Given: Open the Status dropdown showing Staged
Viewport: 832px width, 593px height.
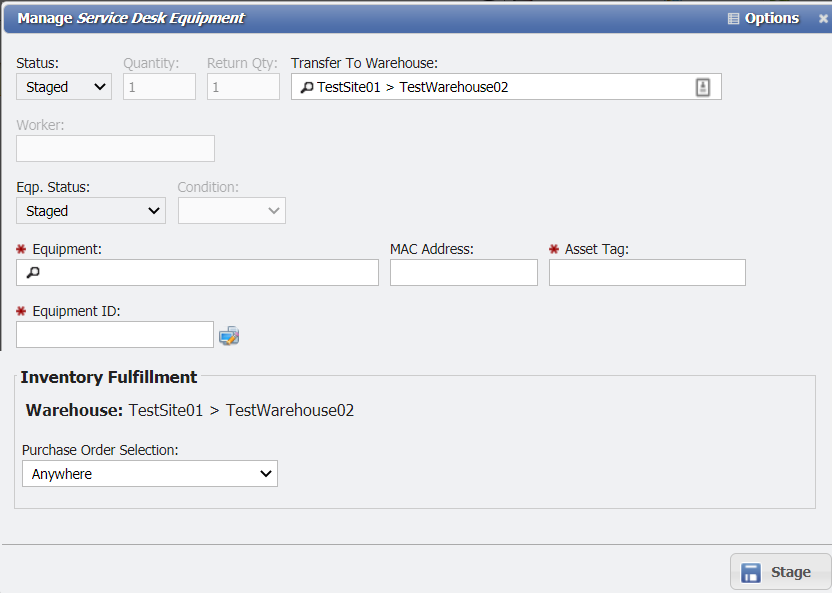Looking at the screenshot, I should (x=63, y=86).
